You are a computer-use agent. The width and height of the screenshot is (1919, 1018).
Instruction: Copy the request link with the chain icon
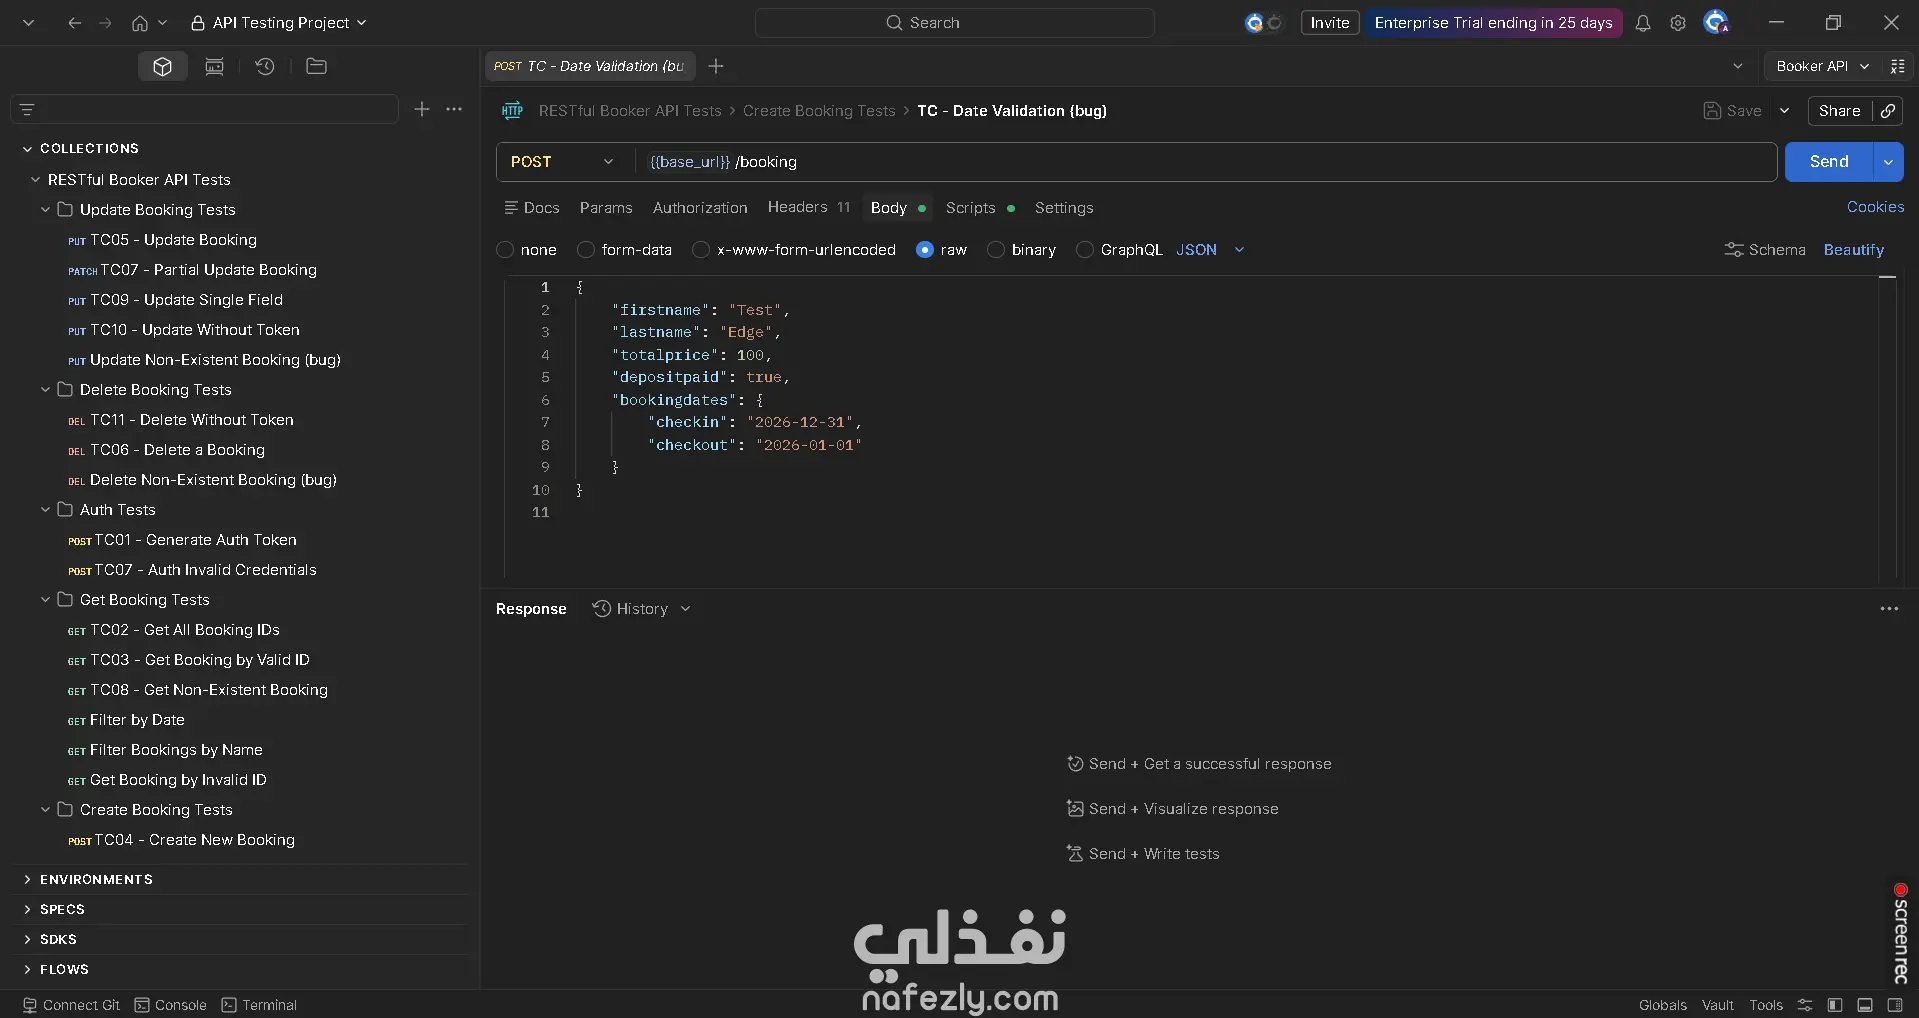[x=1888, y=111]
